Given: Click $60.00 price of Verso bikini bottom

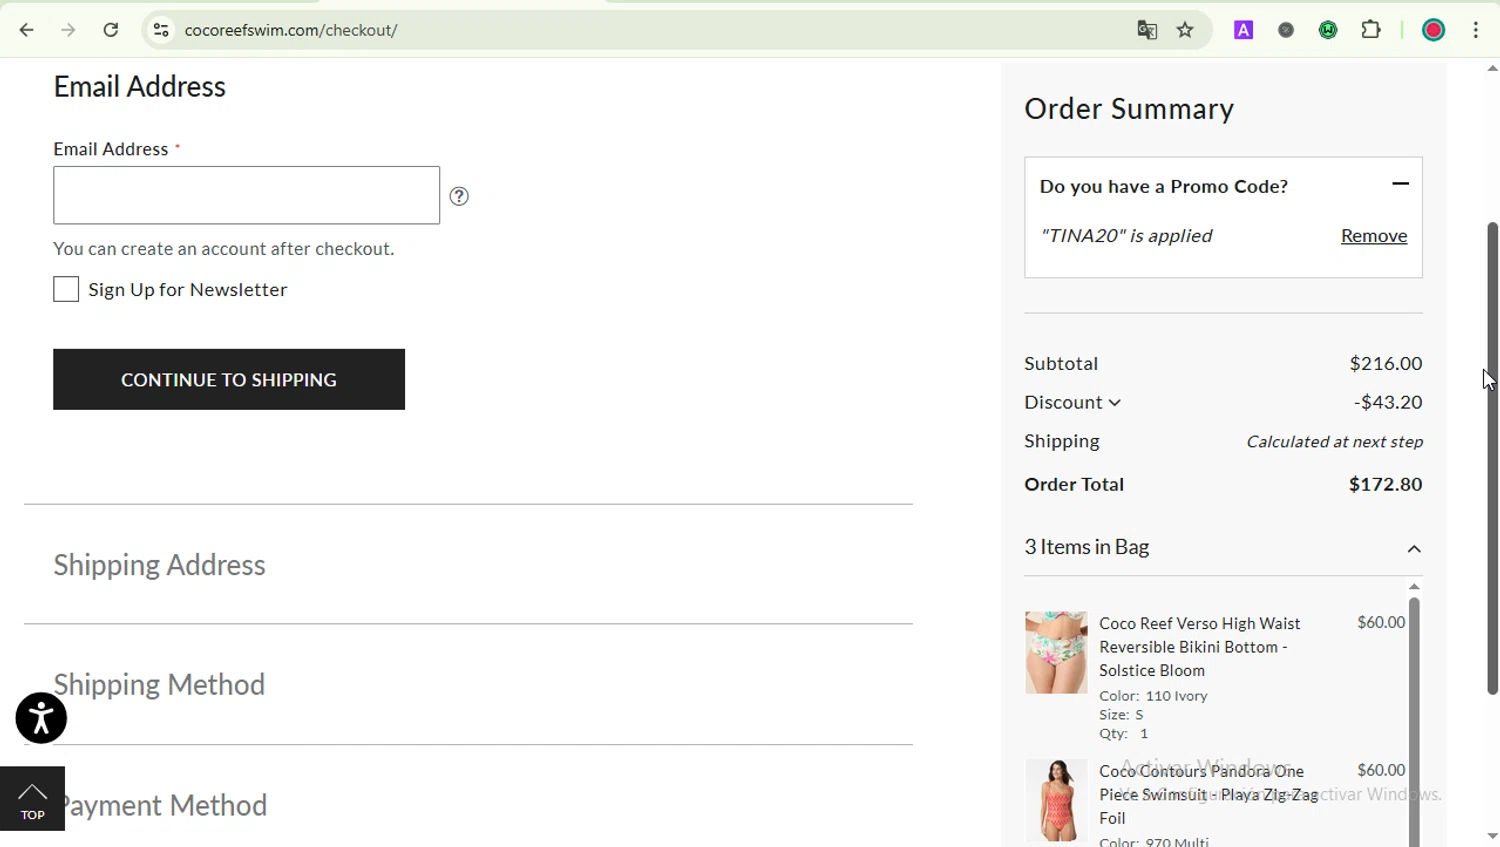Looking at the screenshot, I should [1381, 622].
